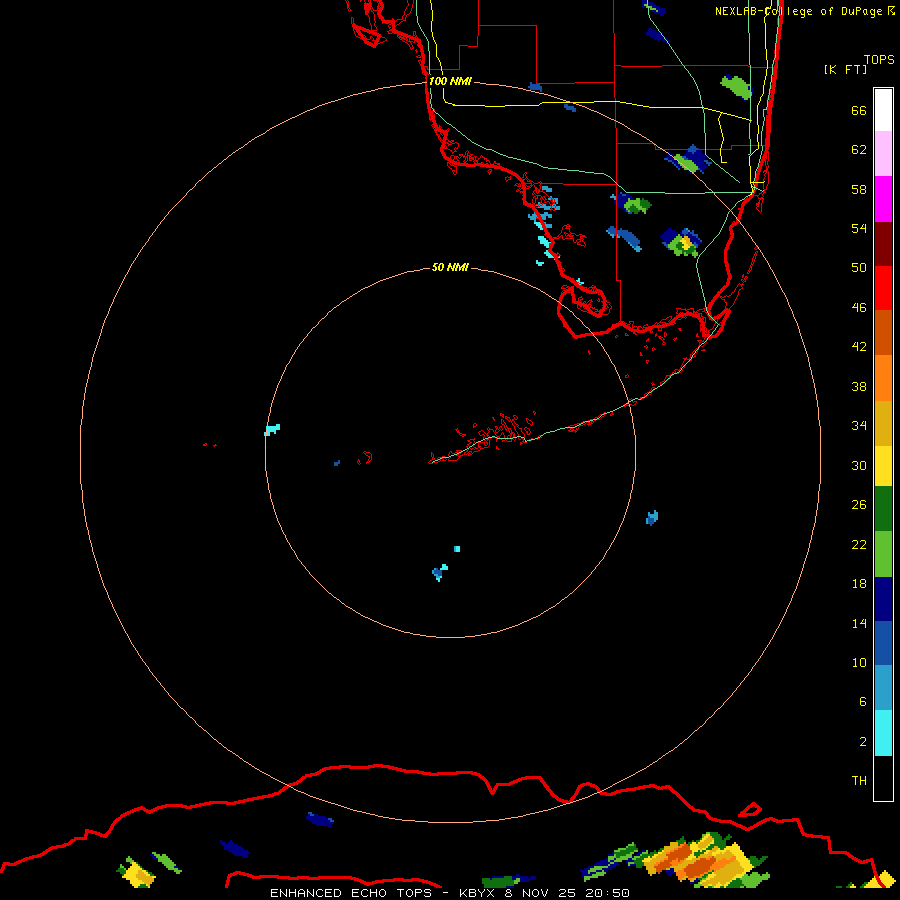Click the "50" legend scale label
The image size is (900, 900).
[x=859, y=267]
